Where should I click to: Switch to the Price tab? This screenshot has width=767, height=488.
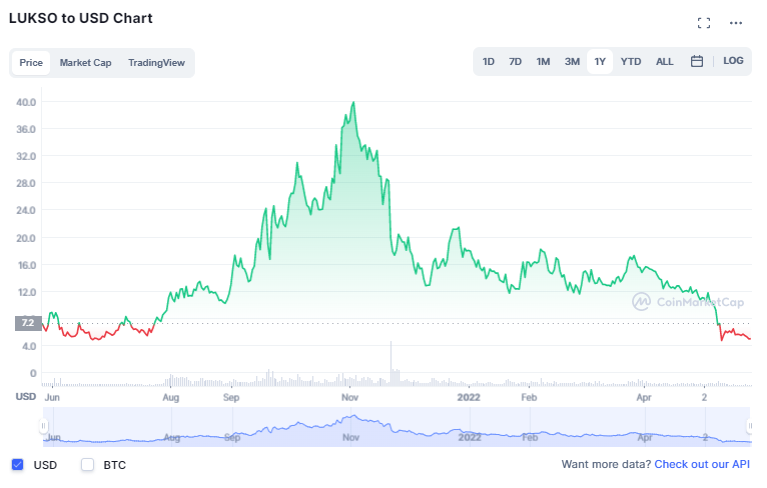coord(31,63)
